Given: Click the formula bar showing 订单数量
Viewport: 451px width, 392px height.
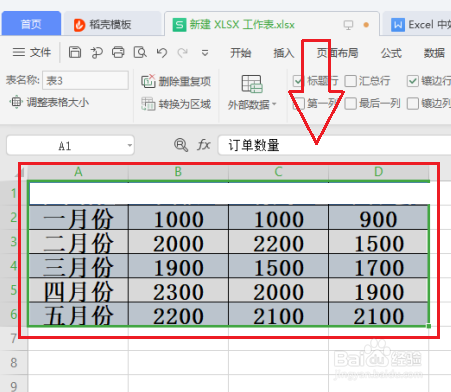Looking at the screenshot, I should [x=334, y=145].
